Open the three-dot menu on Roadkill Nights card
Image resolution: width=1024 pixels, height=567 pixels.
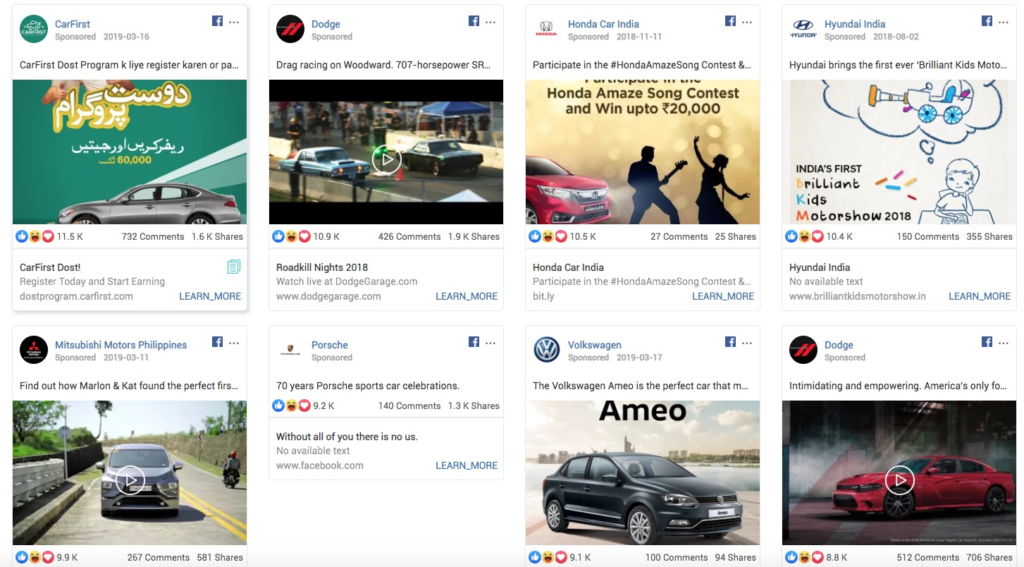tap(490, 22)
